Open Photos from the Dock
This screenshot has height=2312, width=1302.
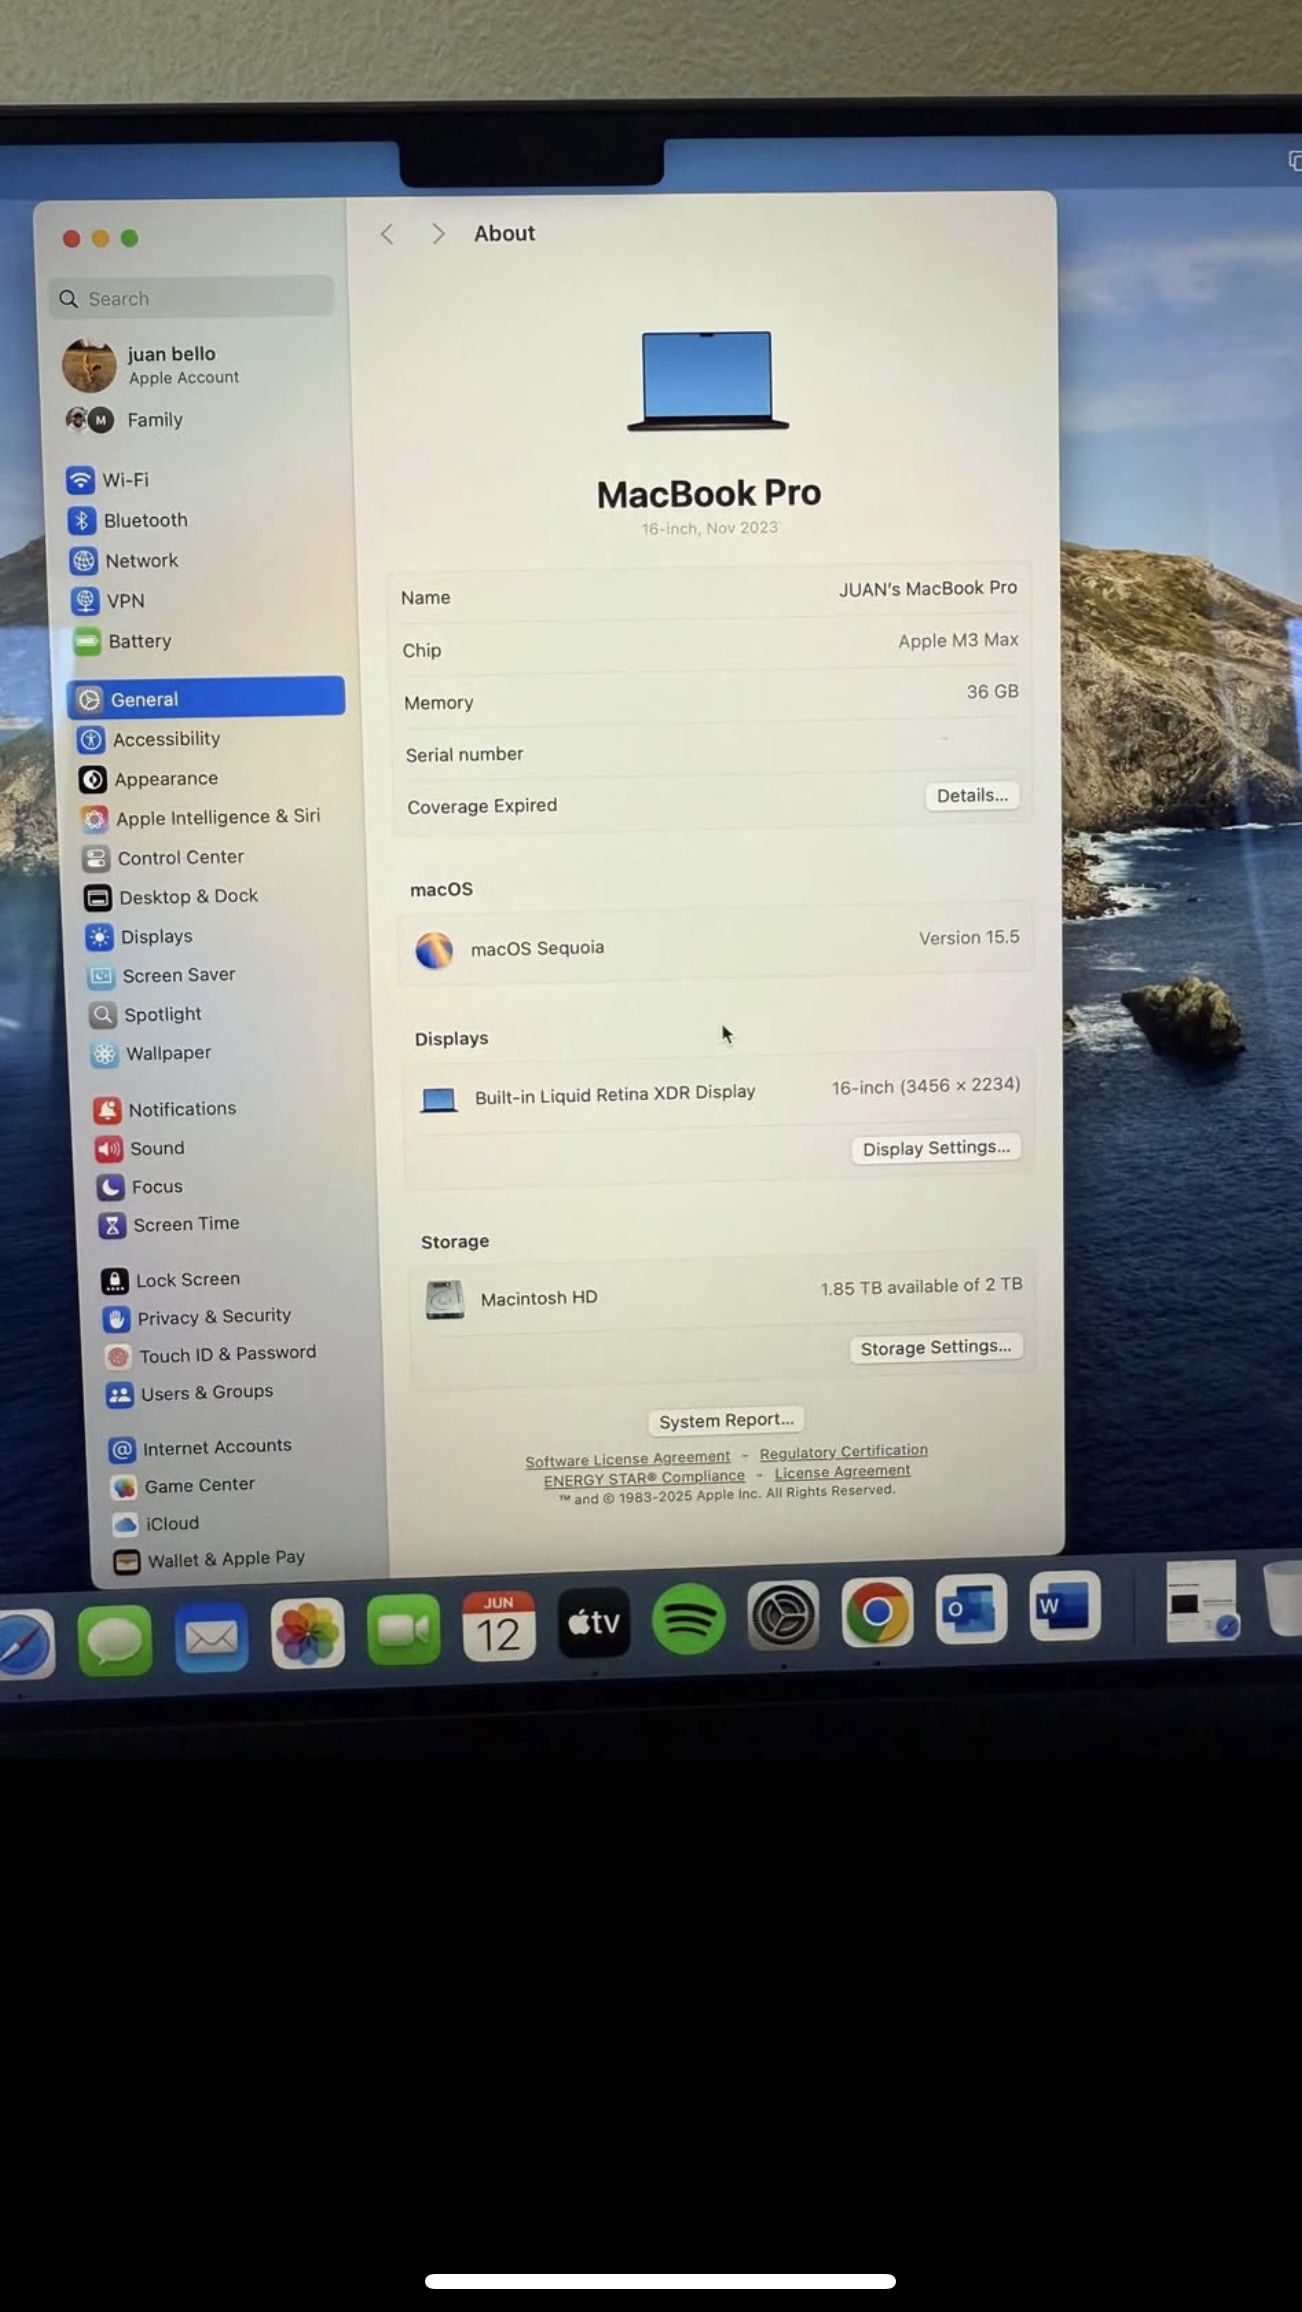(x=307, y=1634)
